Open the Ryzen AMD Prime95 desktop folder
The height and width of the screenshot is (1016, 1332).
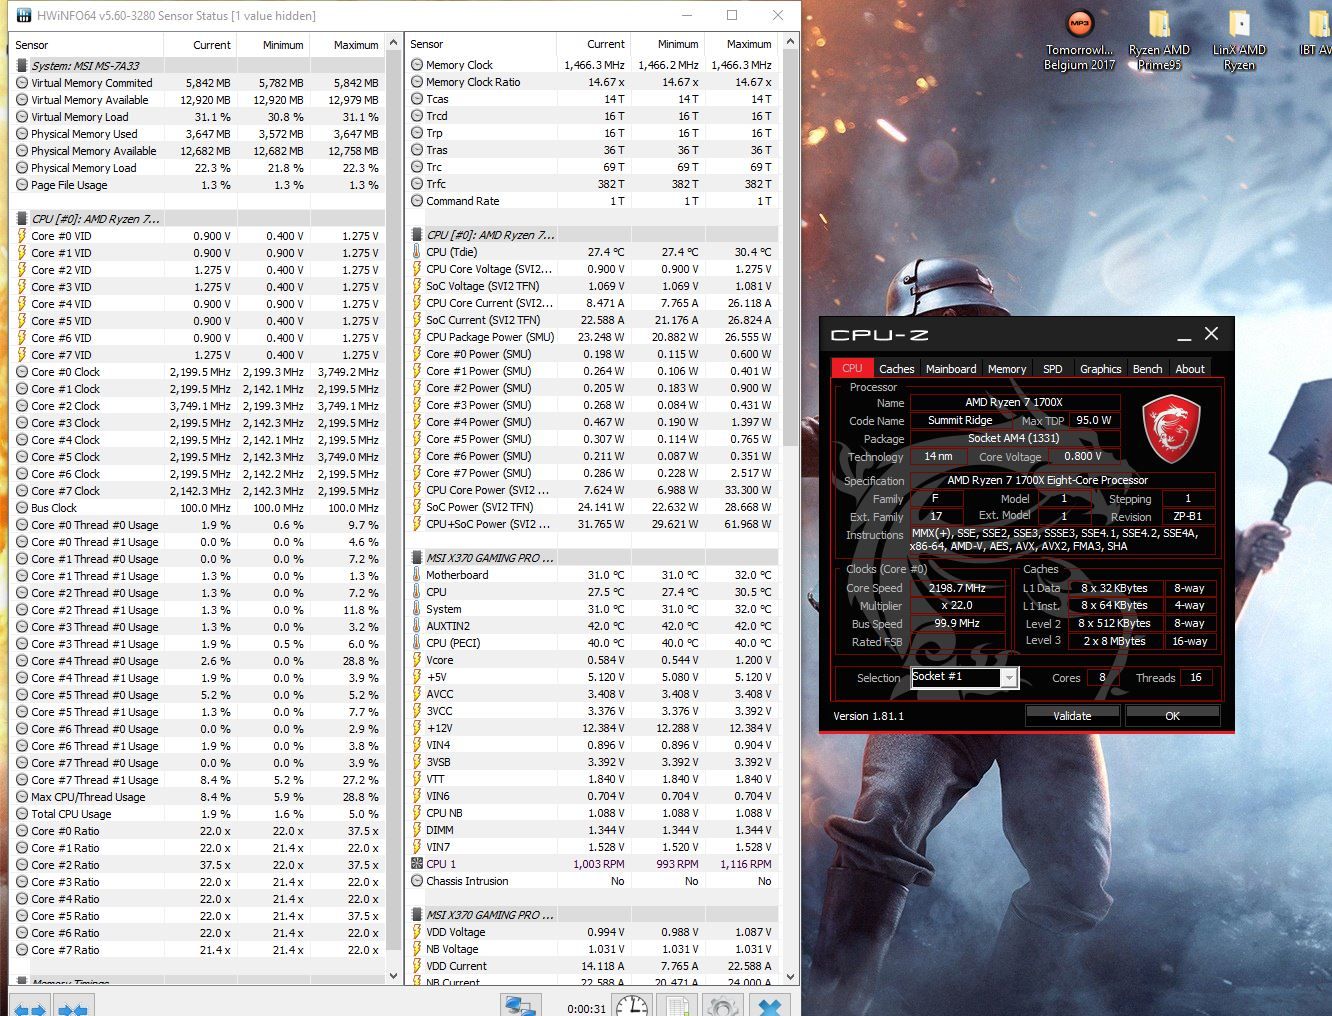tap(1159, 41)
